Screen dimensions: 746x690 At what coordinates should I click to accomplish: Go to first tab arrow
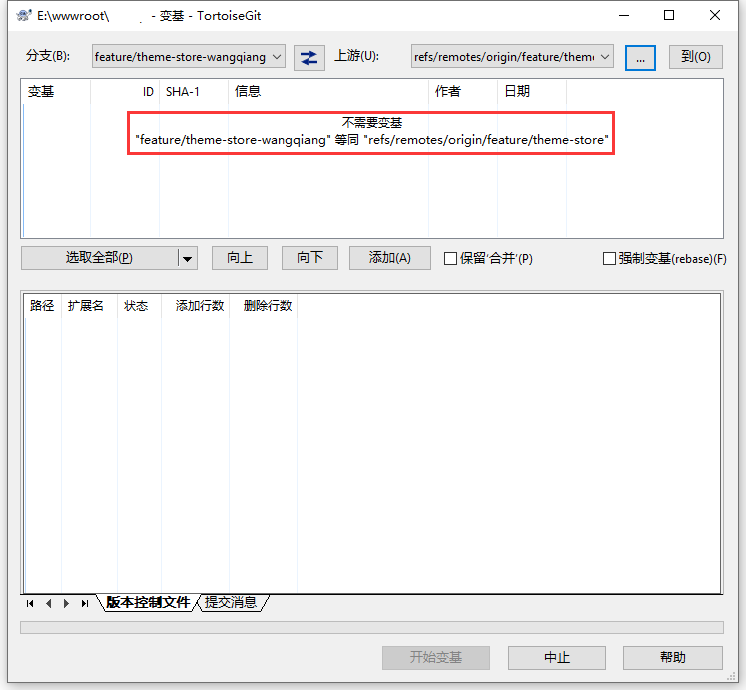click(x=30, y=603)
